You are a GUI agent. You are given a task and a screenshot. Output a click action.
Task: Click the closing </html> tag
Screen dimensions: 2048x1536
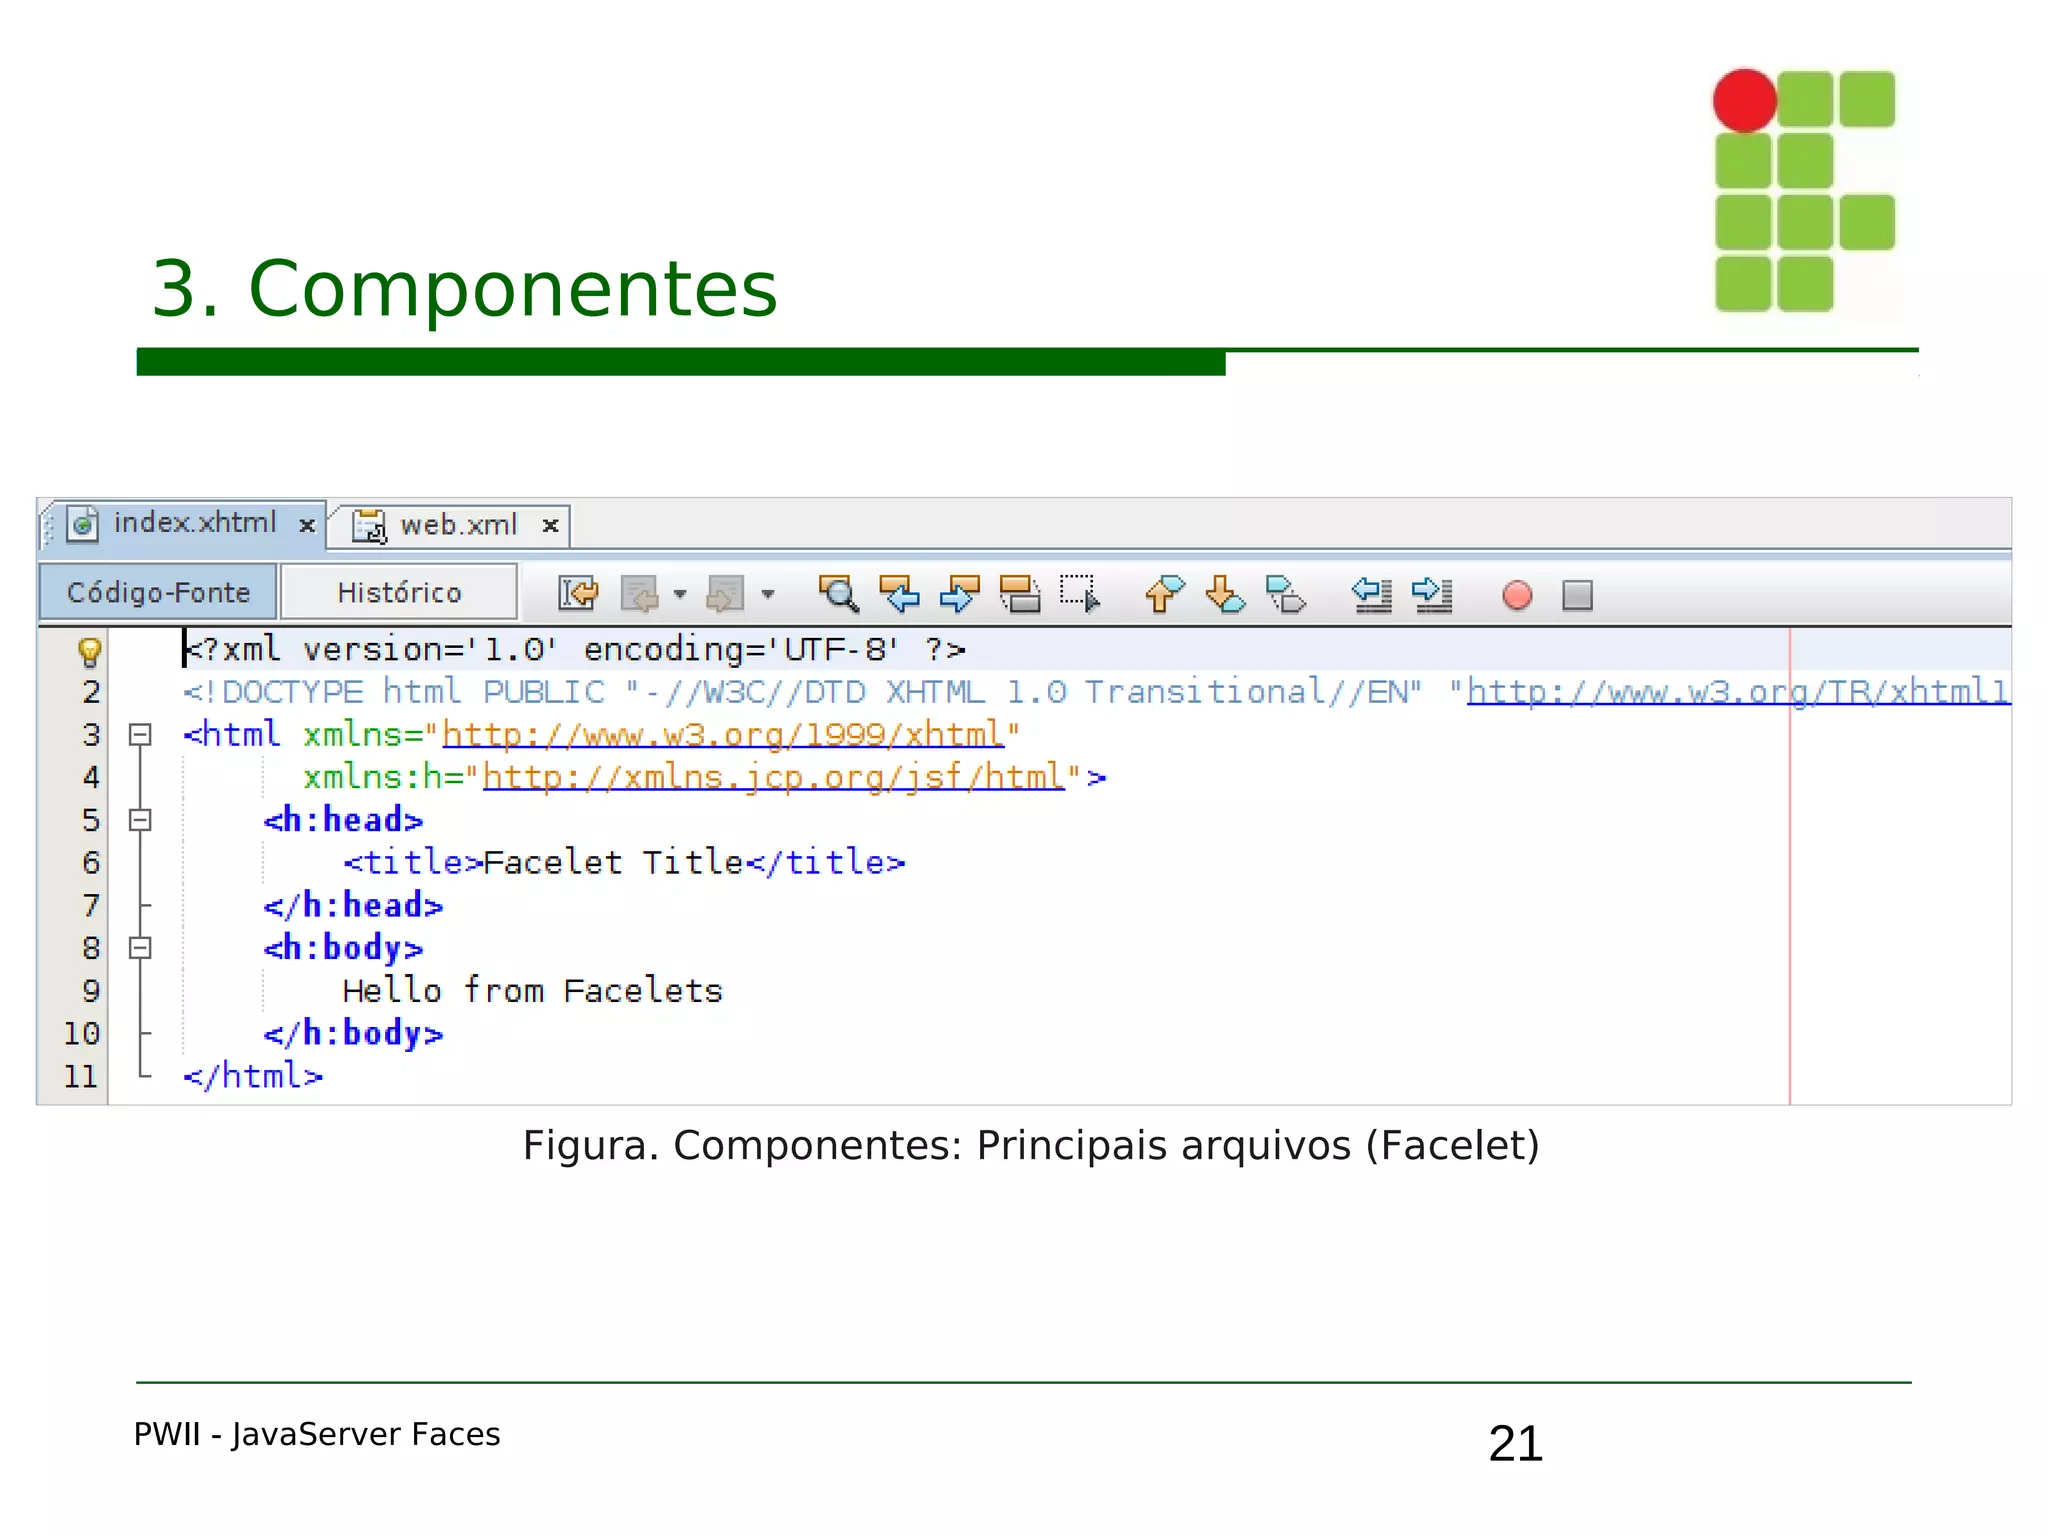[x=253, y=1076]
